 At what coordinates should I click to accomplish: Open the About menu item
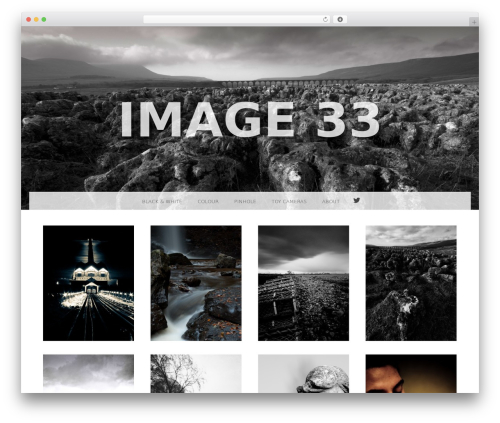tap(331, 201)
